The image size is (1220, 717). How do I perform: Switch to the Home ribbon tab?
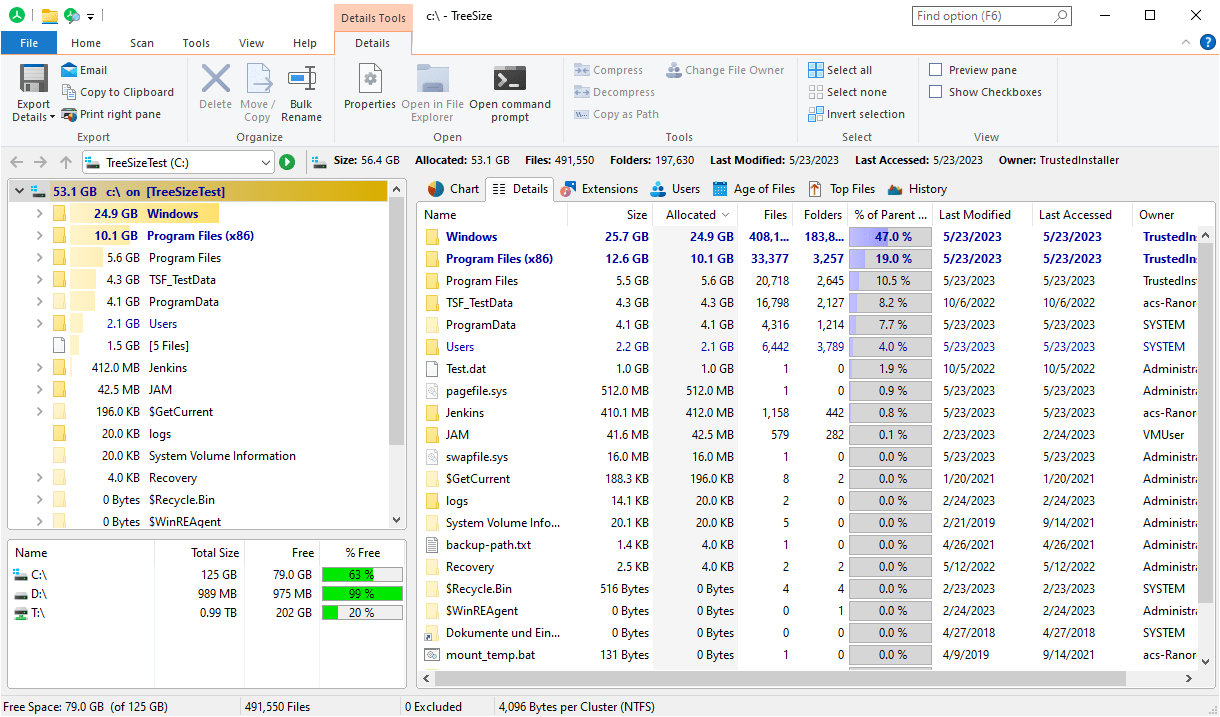point(85,42)
